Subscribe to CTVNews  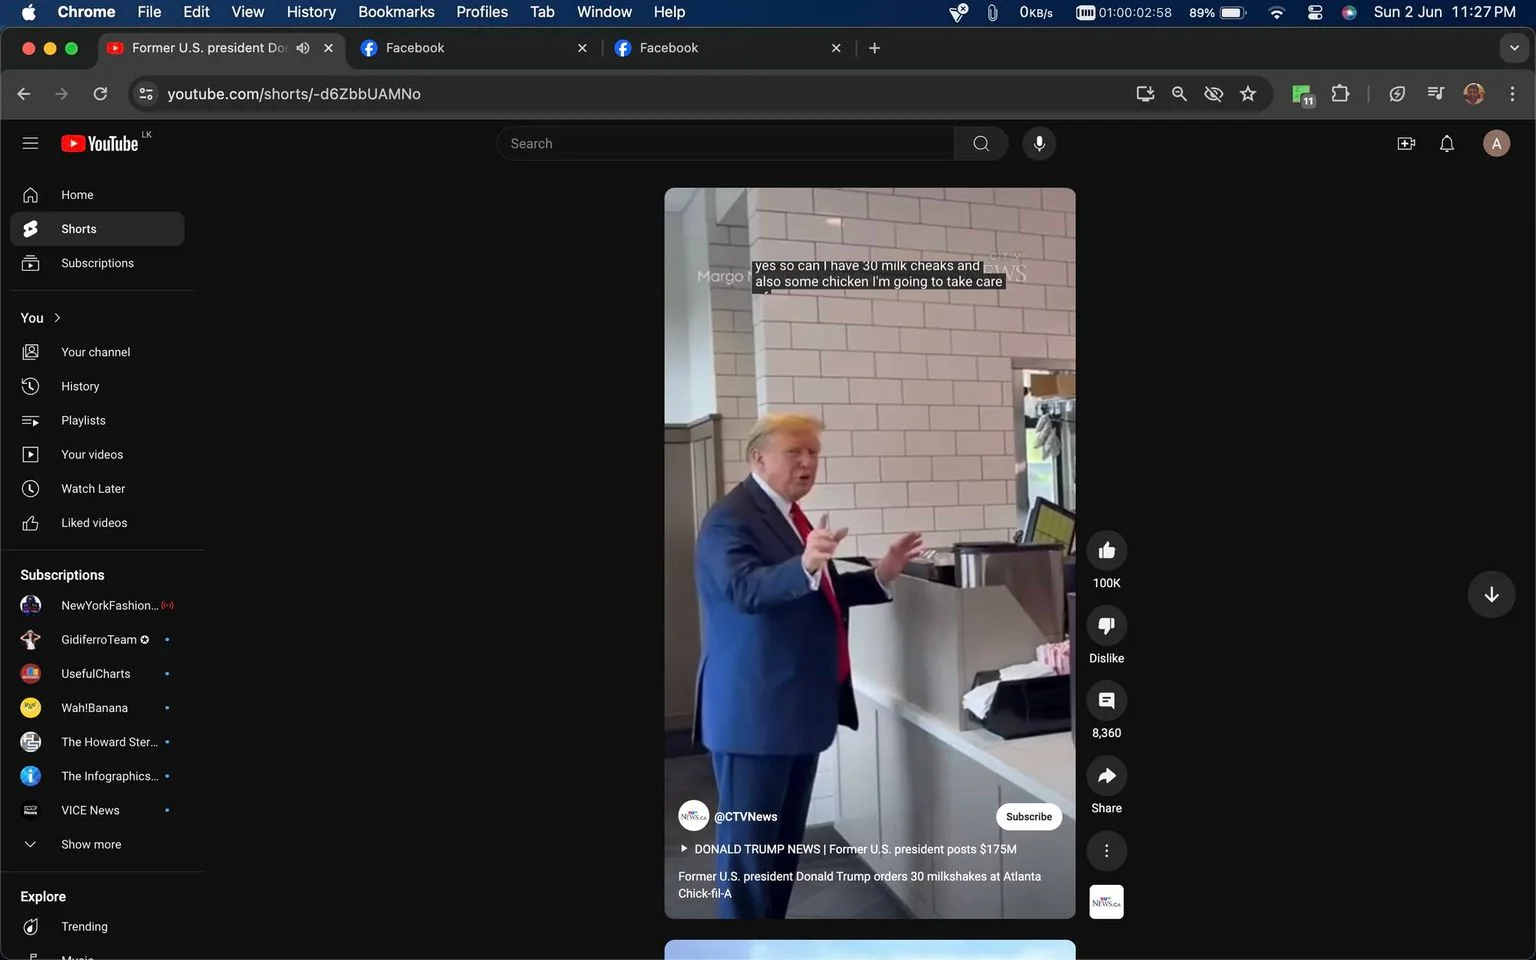click(x=1029, y=816)
